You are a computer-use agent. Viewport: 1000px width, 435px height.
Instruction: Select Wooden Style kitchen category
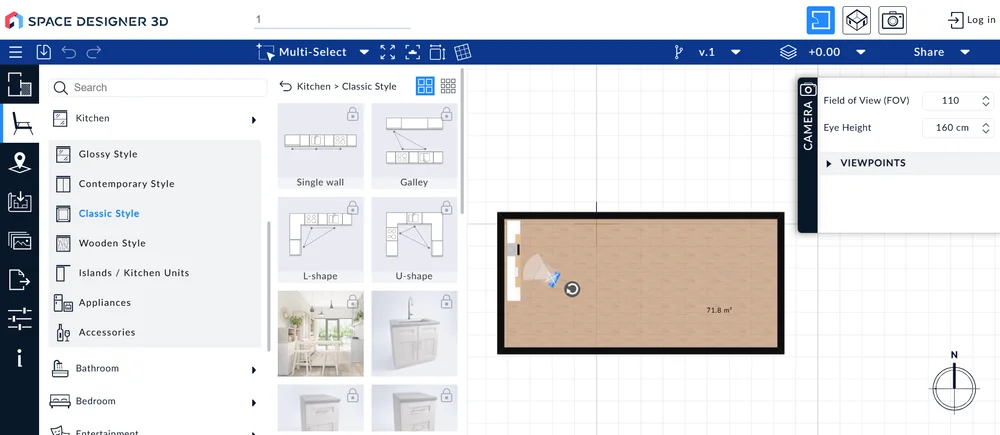112,243
